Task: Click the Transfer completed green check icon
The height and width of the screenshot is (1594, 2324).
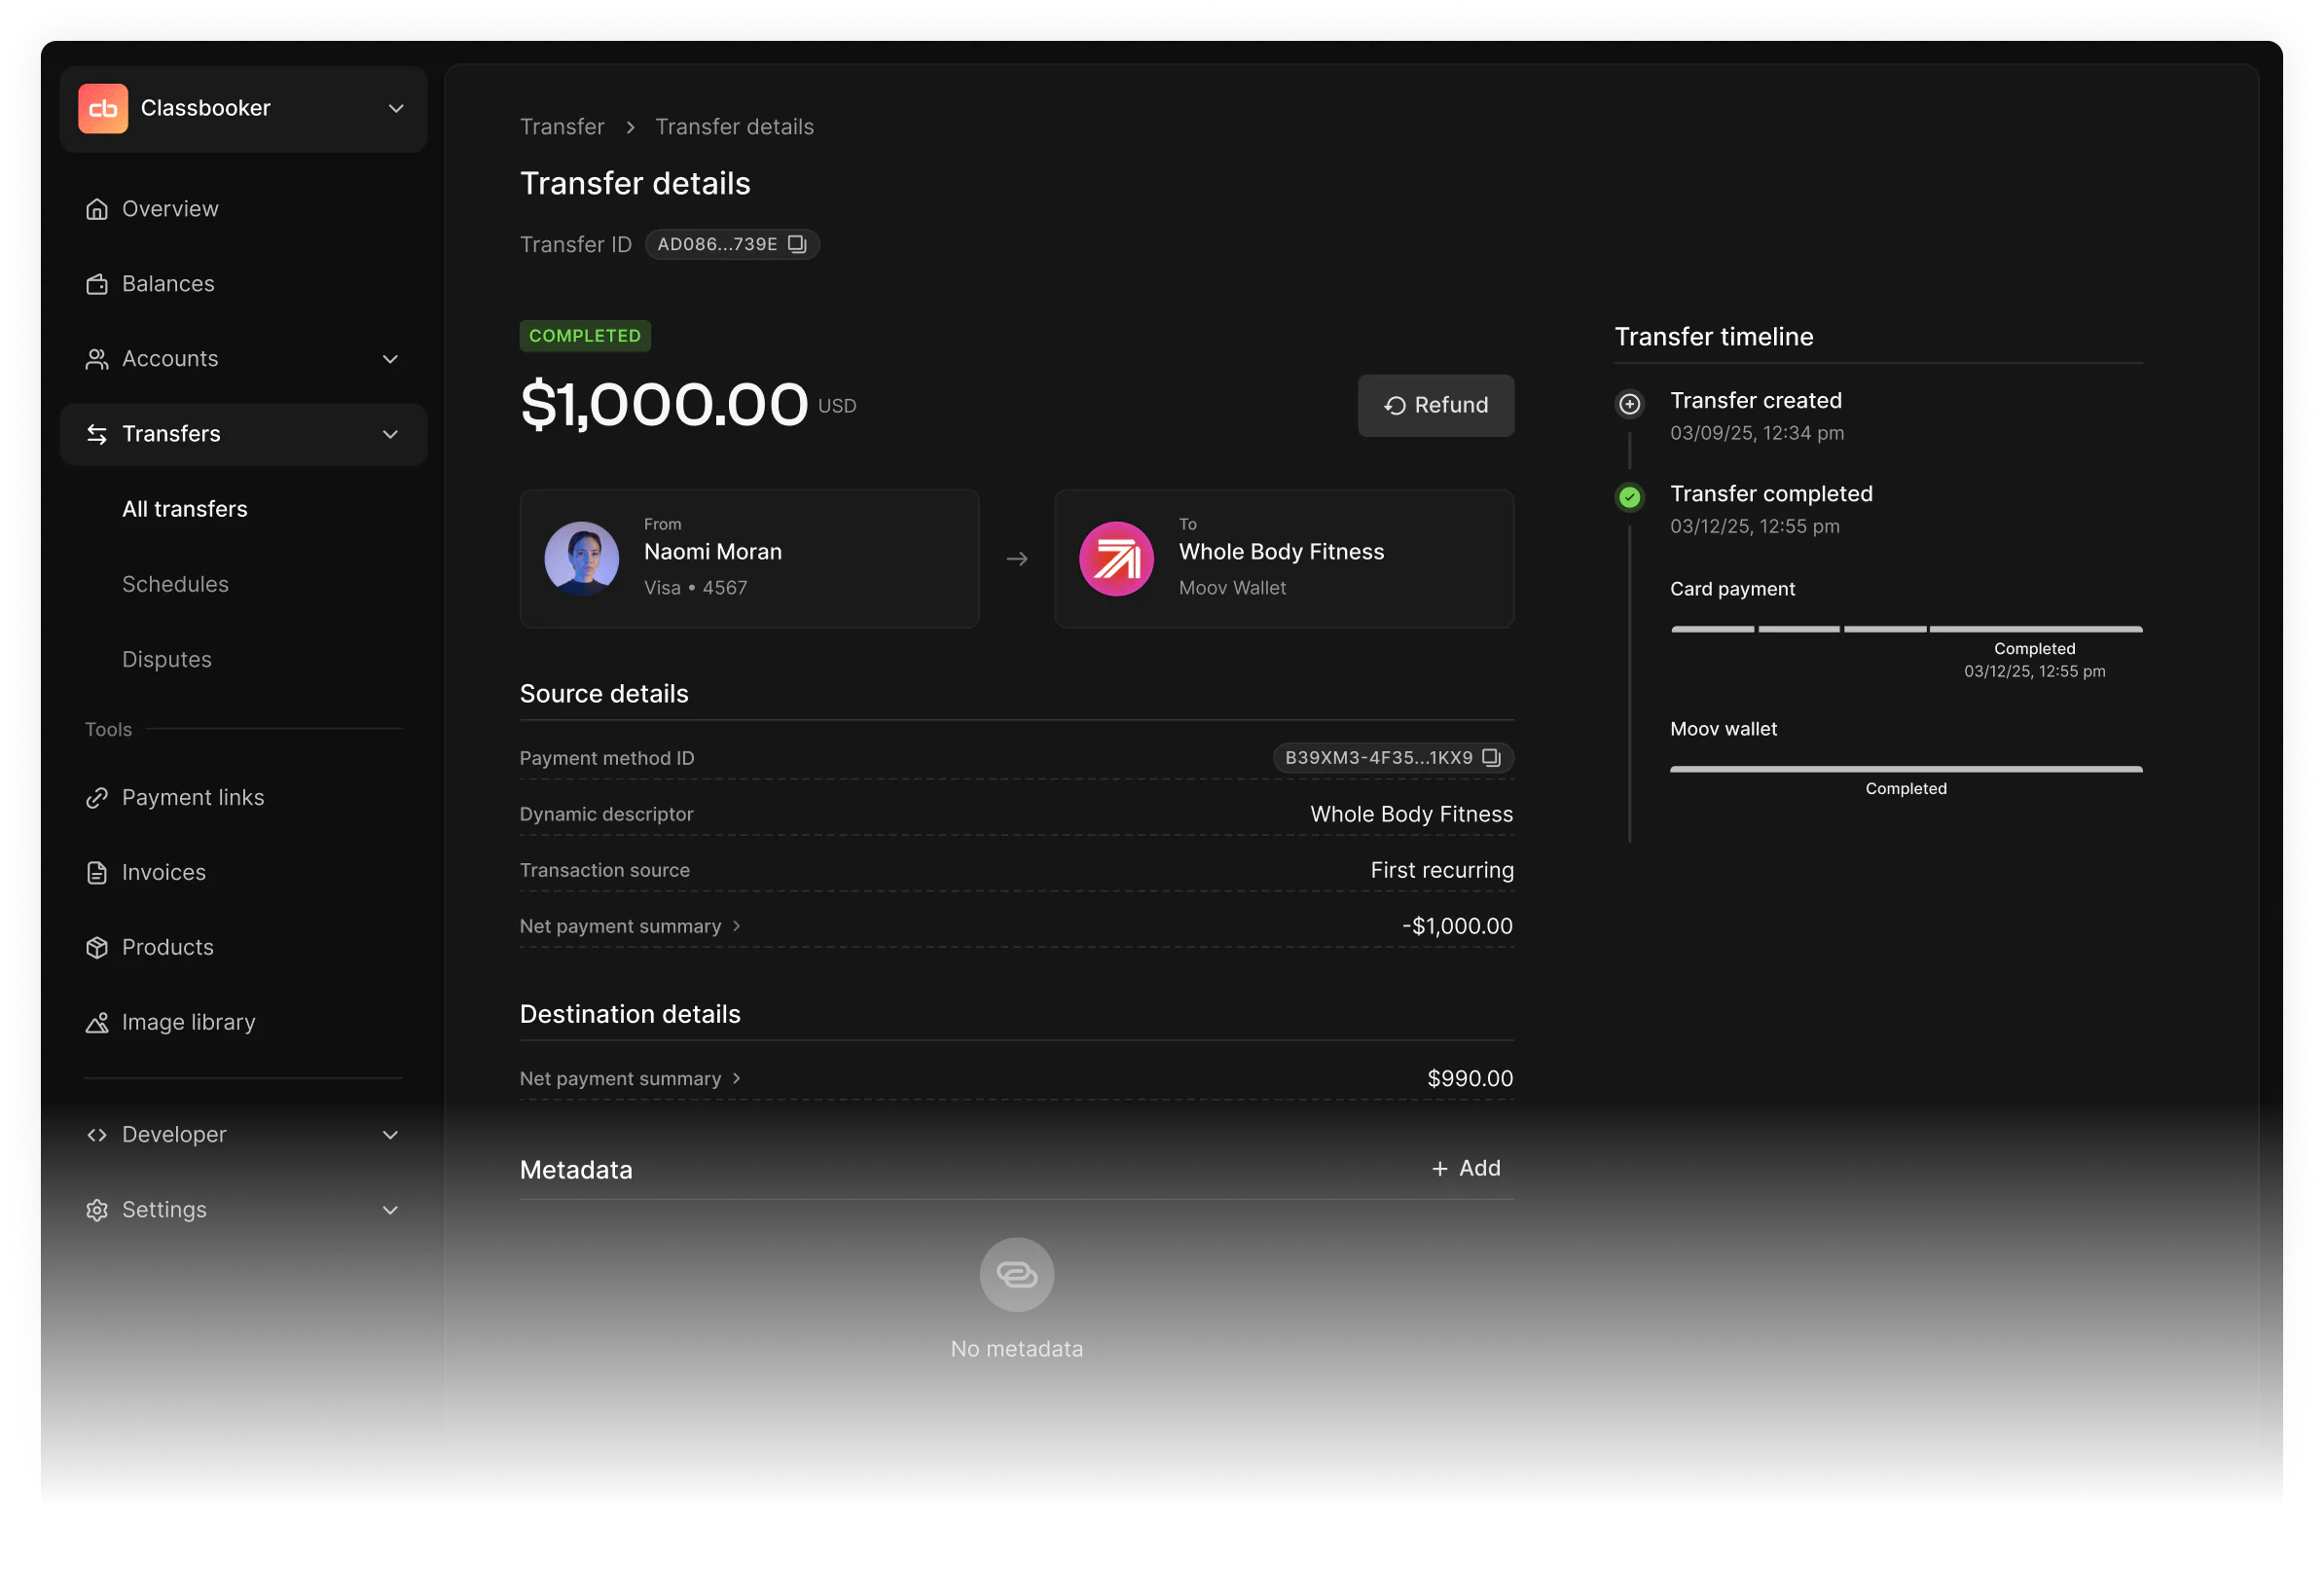Action: pos(1629,497)
